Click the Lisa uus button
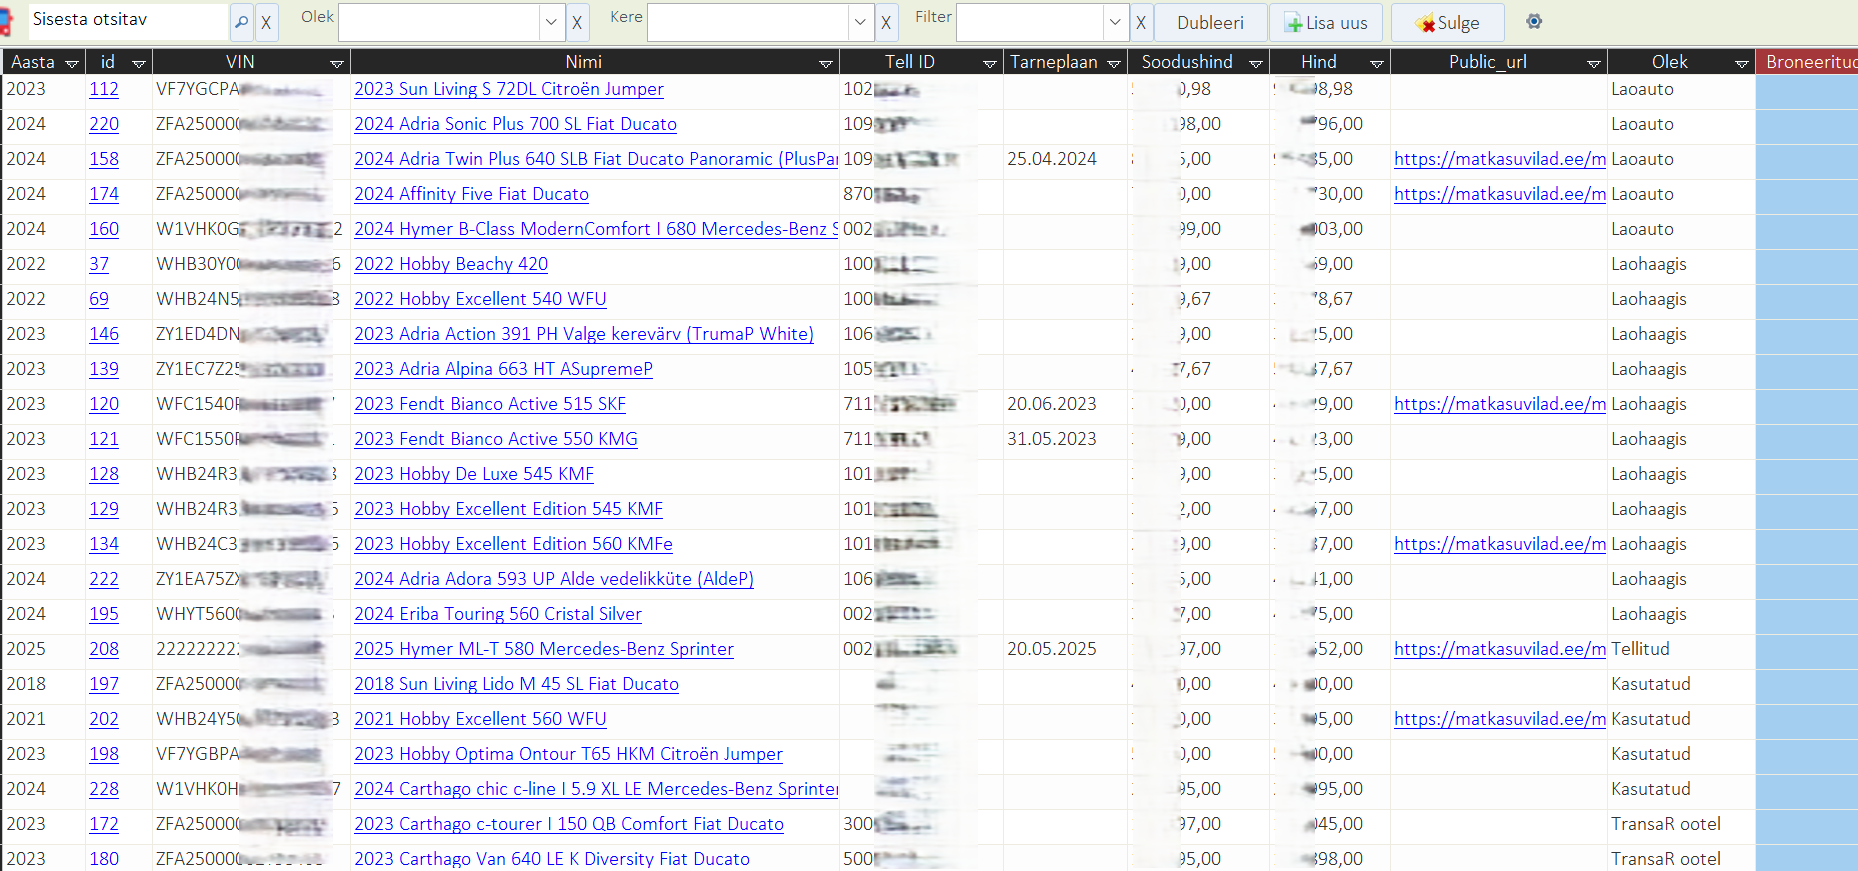 point(1326,22)
